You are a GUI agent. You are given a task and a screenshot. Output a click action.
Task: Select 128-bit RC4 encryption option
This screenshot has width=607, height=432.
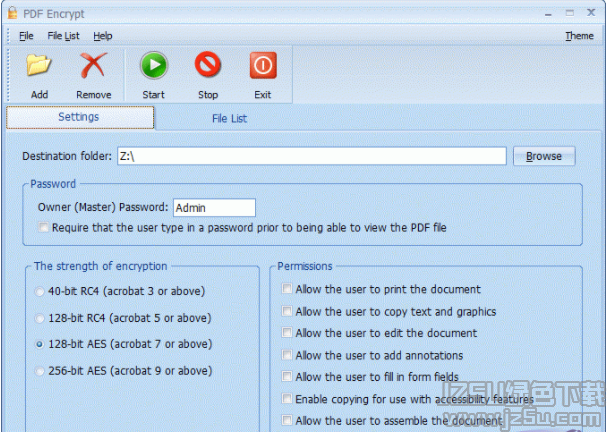pyautogui.click(x=39, y=318)
